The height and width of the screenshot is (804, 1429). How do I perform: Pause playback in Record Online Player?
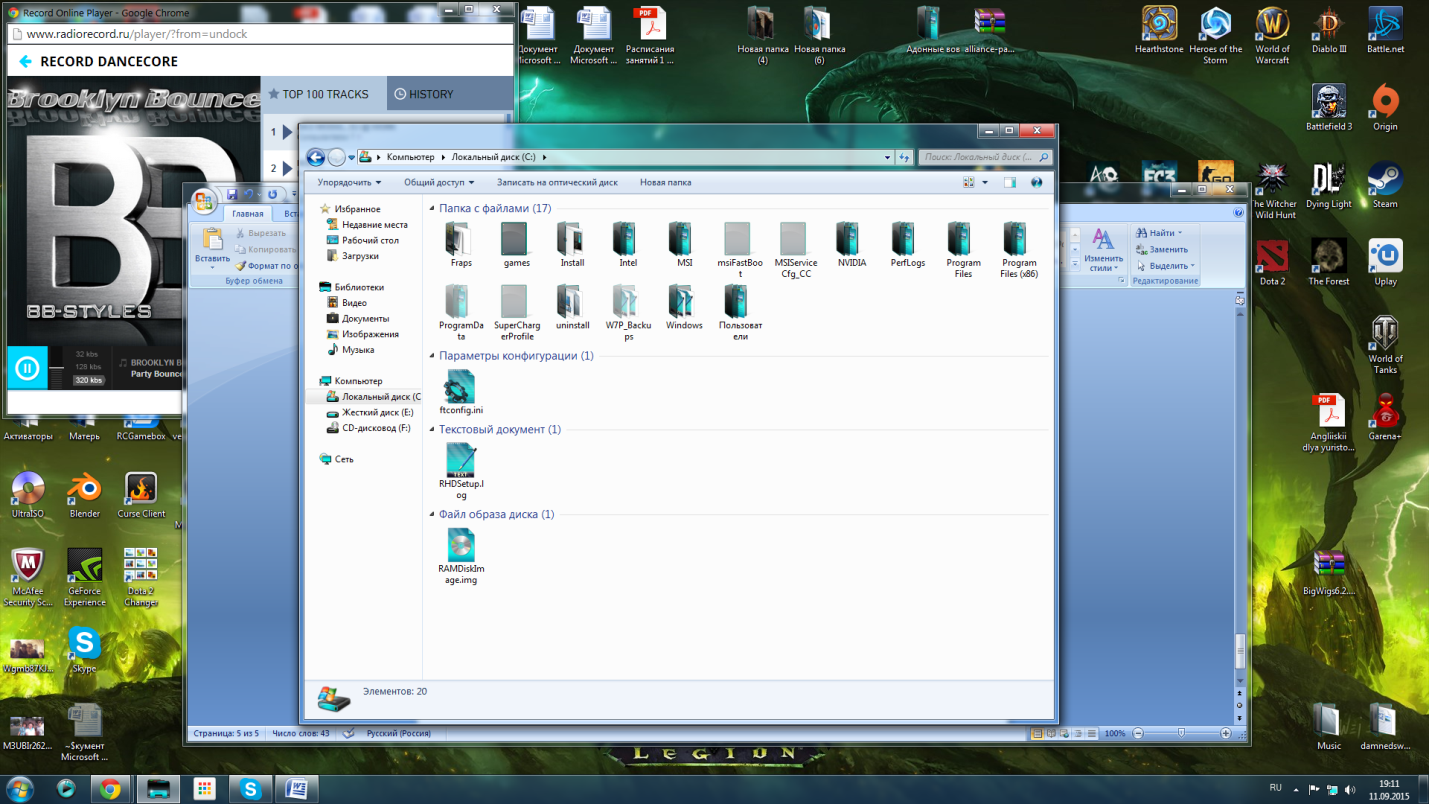pos(27,368)
